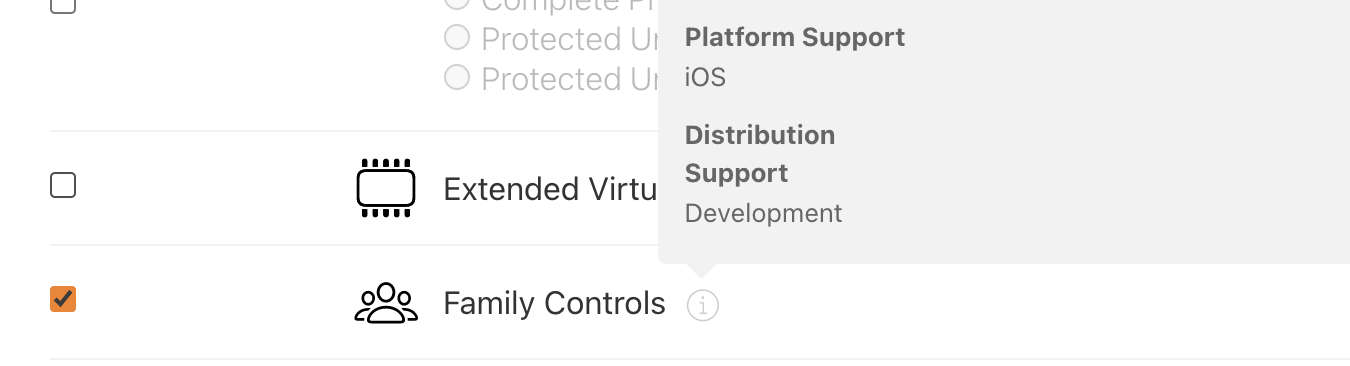Click the iOS text in popup

click(x=705, y=77)
